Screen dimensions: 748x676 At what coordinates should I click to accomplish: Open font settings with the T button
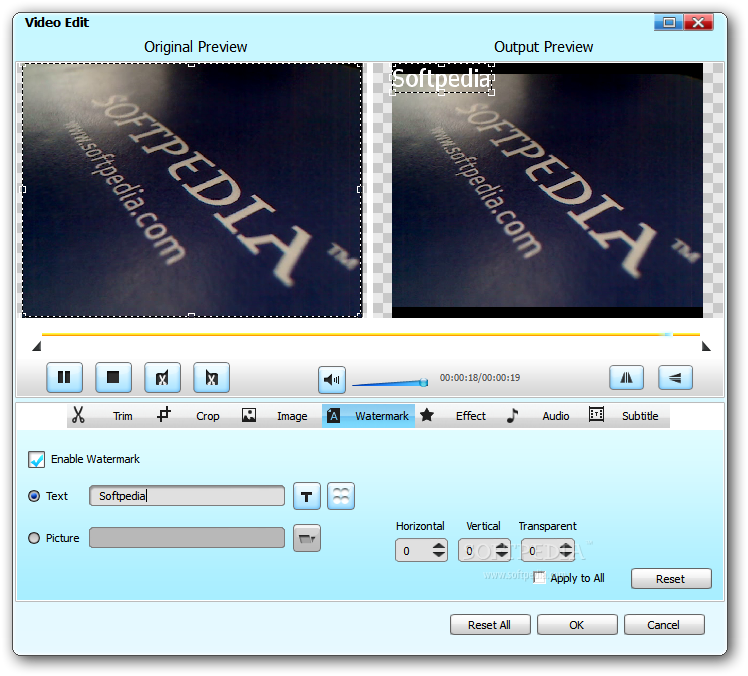coord(306,496)
